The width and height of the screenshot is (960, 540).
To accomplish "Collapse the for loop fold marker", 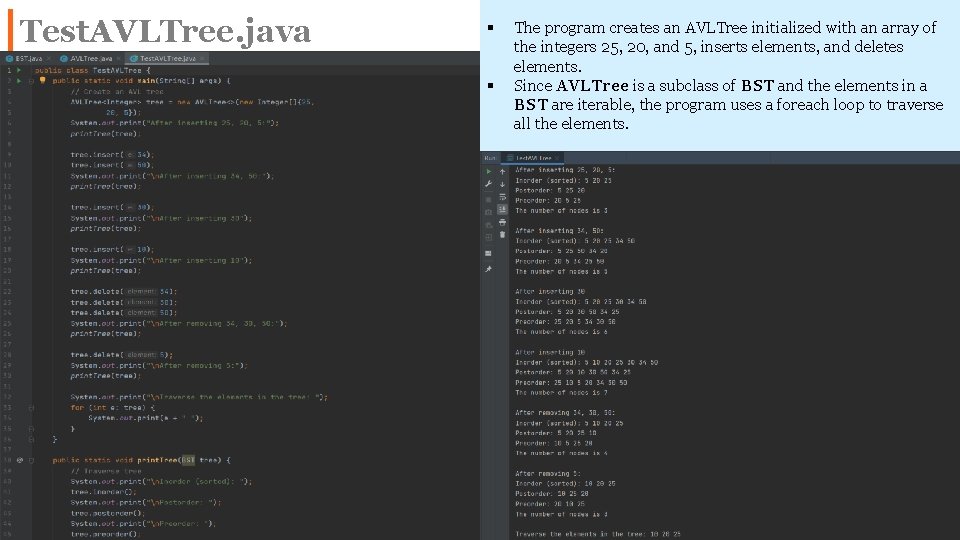I will (31, 408).
